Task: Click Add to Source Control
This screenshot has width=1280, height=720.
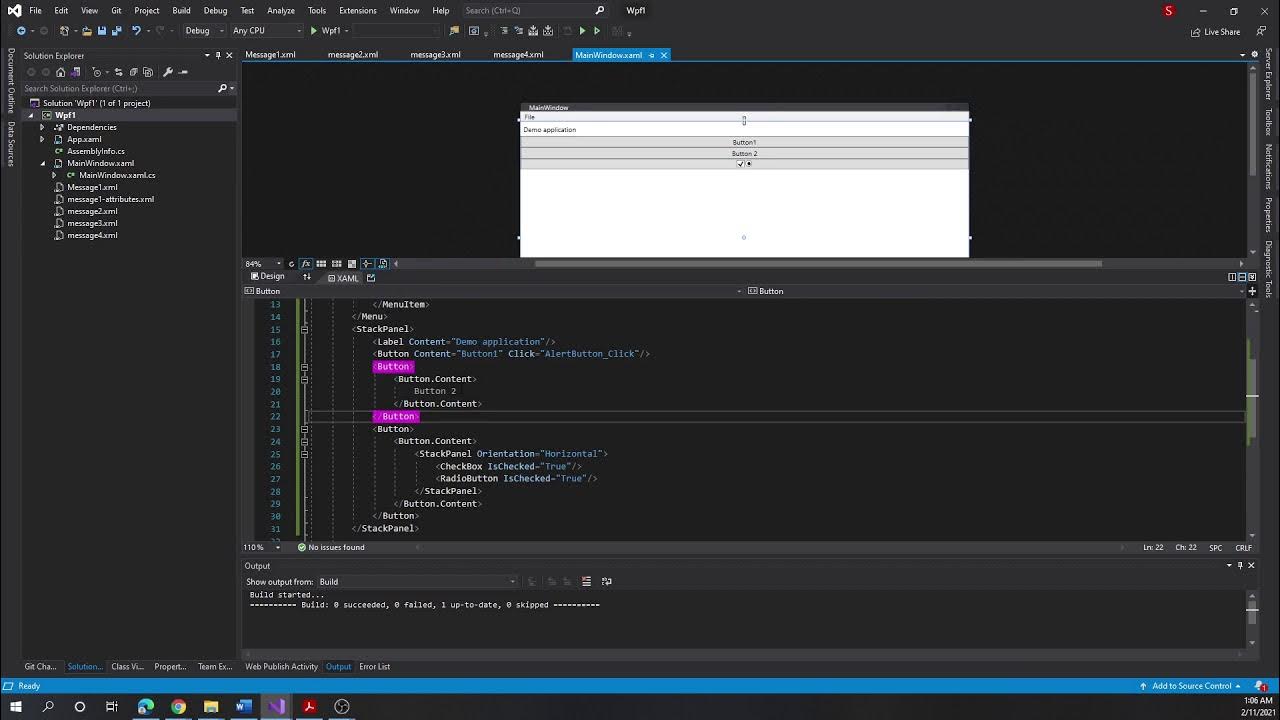Action: [x=1191, y=686]
